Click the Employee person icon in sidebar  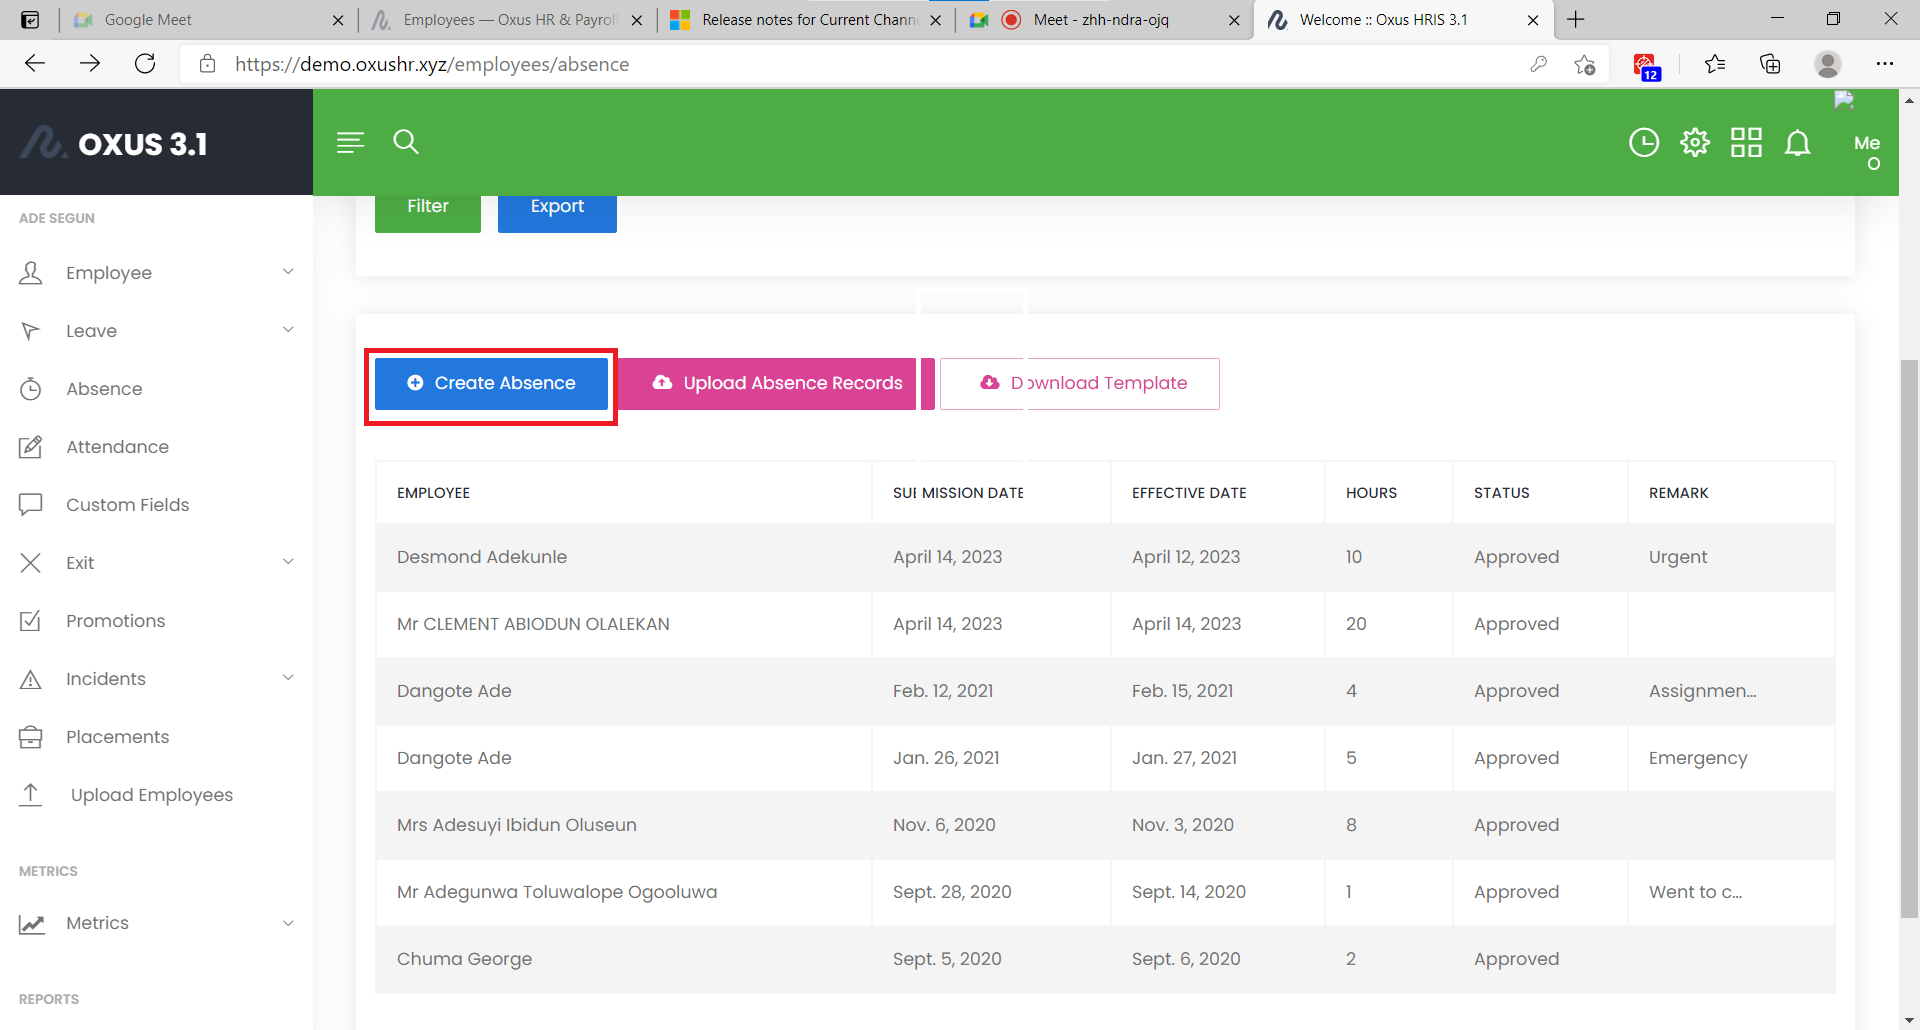coord(31,273)
